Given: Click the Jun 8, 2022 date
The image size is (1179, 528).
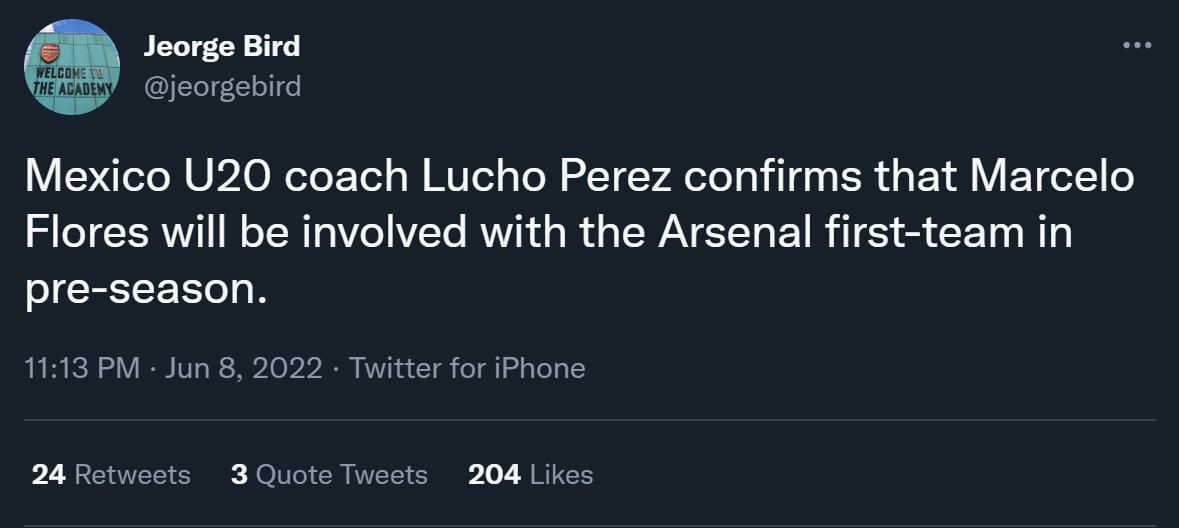Looking at the screenshot, I should (x=243, y=368).
